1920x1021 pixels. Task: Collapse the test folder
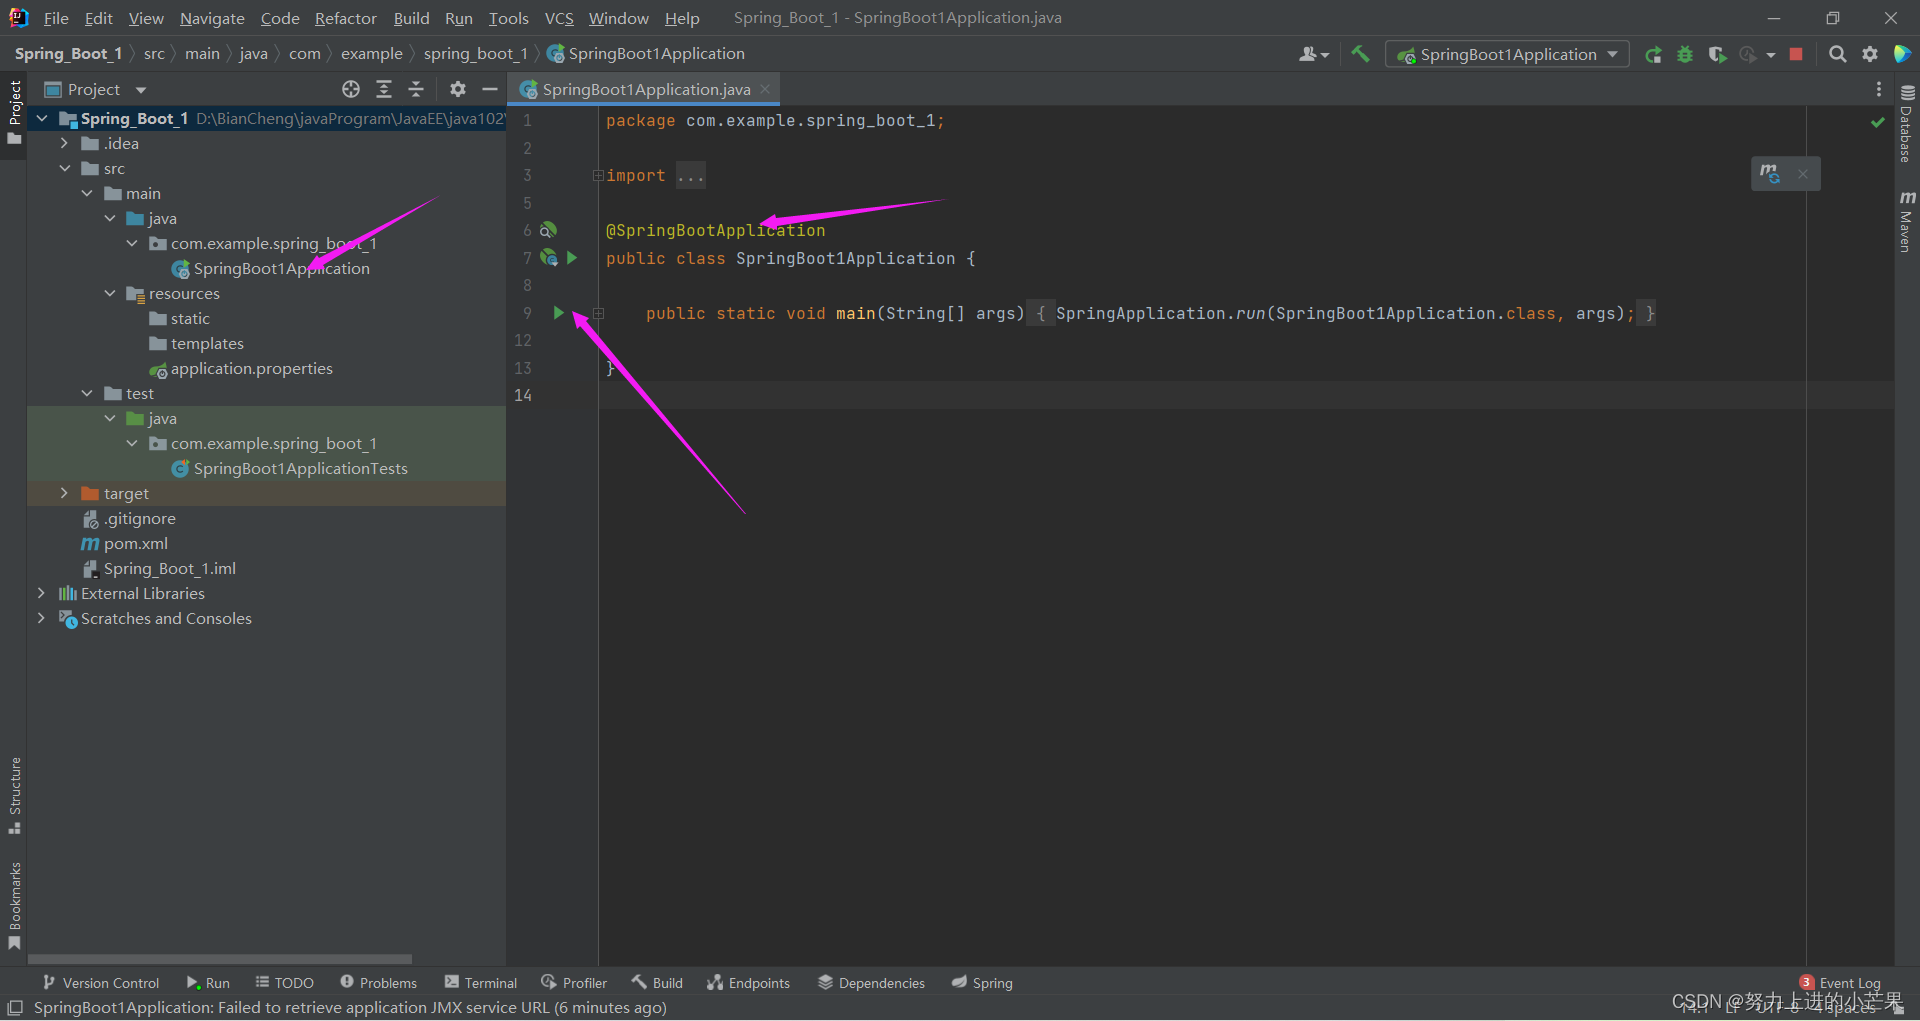[x=87, y=393]
